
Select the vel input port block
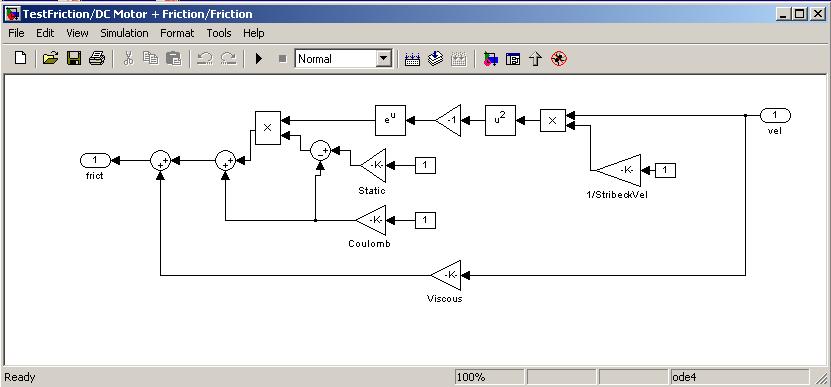click(x=775, y=115)
